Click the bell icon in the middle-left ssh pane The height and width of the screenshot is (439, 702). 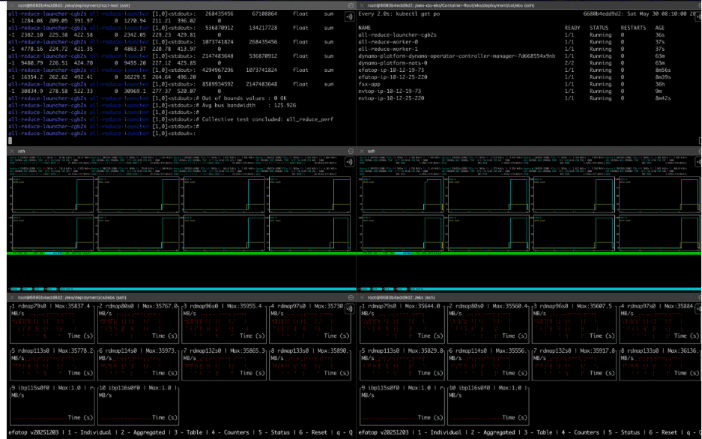click(x=349, y=162)
